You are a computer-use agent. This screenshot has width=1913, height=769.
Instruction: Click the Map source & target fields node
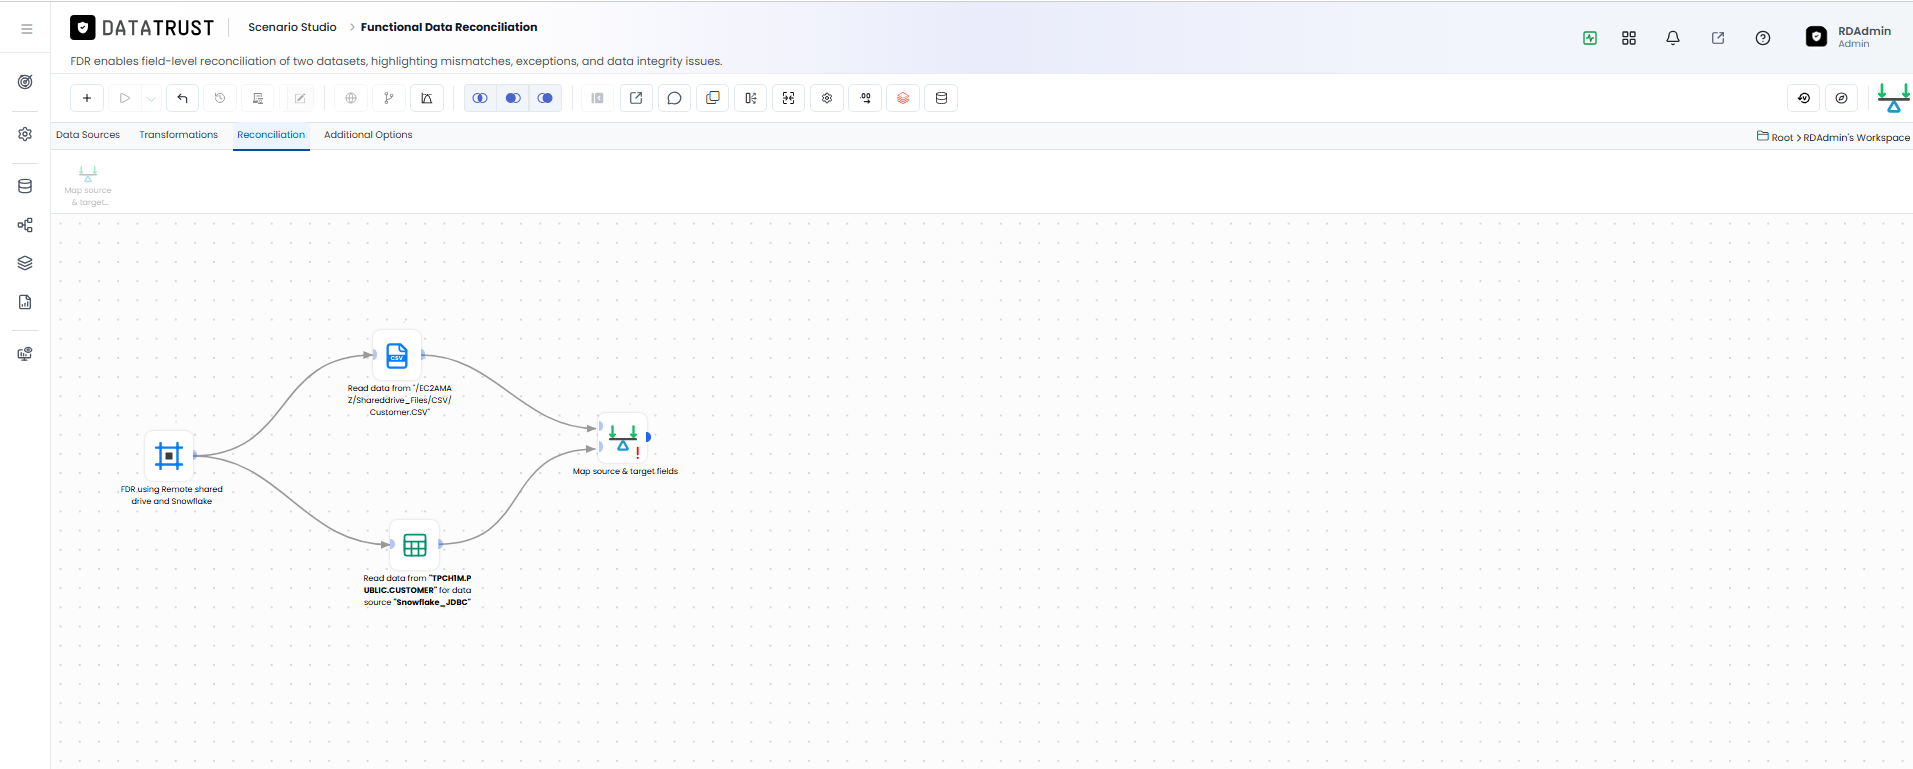[x=623, y=438]
